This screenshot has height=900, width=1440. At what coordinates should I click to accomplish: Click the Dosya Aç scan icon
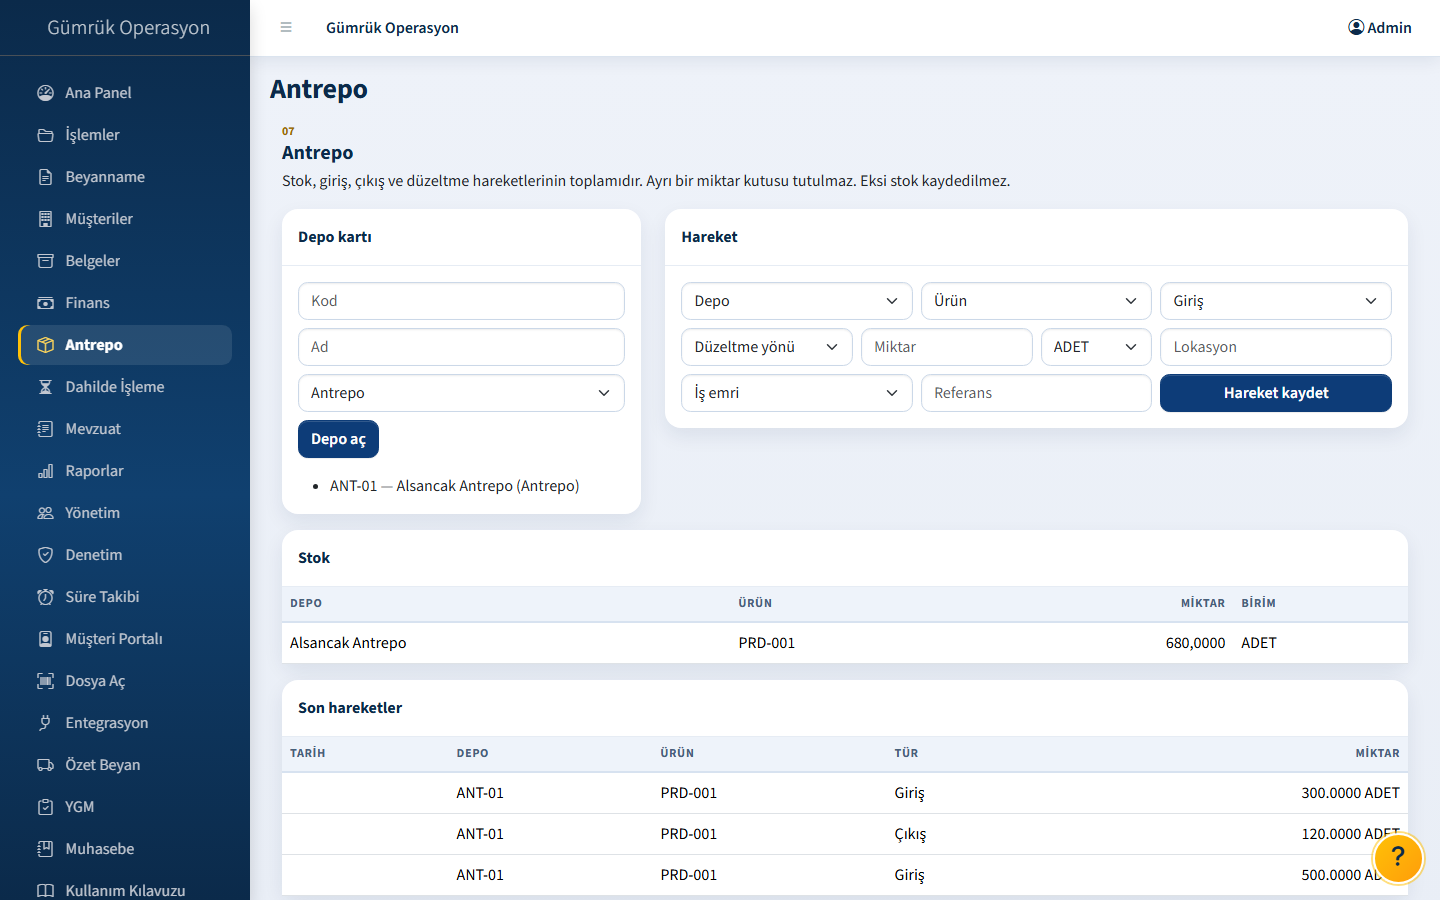click(x=45, y=681)
